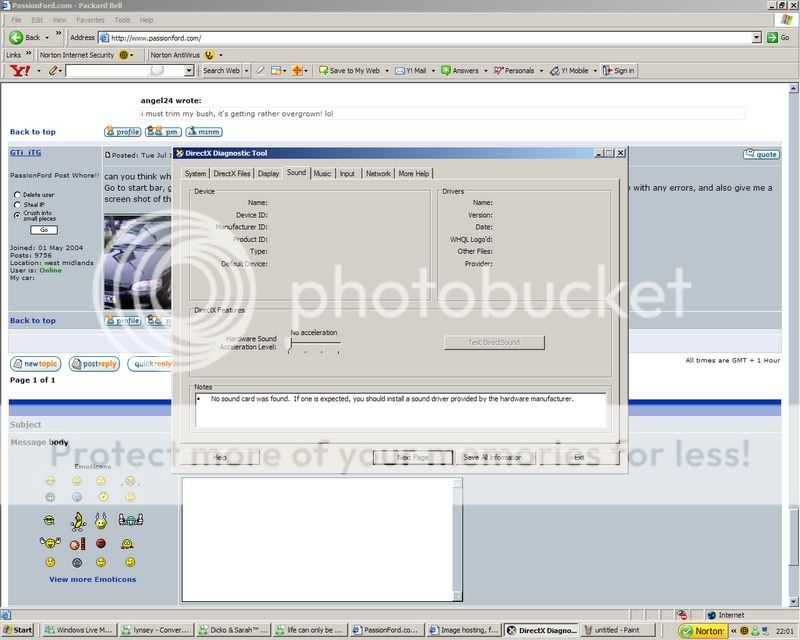
Task: Click the Yahoo Y! logo icon
Action: click(20, 70)
